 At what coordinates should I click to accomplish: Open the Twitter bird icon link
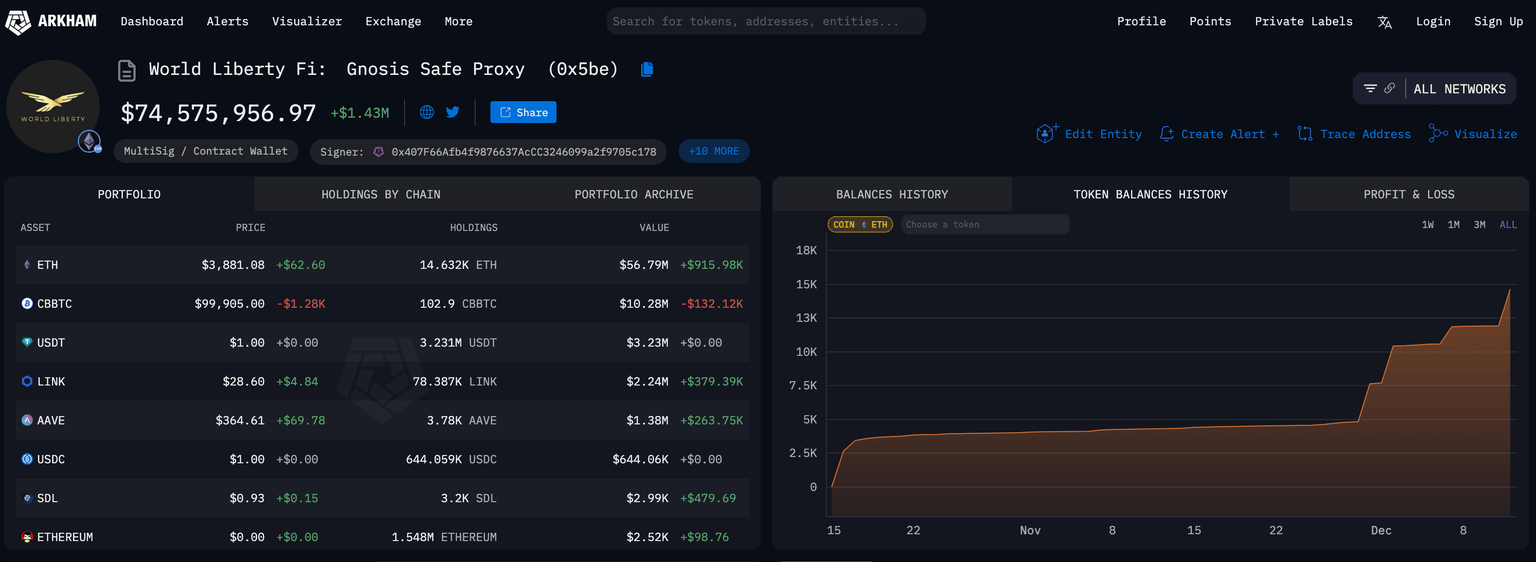[453, 112]
